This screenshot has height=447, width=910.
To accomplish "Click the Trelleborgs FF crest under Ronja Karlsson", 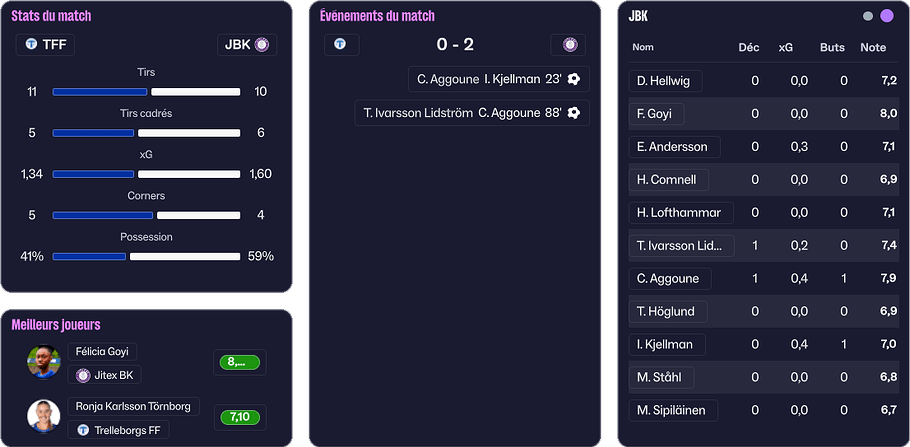I will pyautogui.click(x=83, y=429).
